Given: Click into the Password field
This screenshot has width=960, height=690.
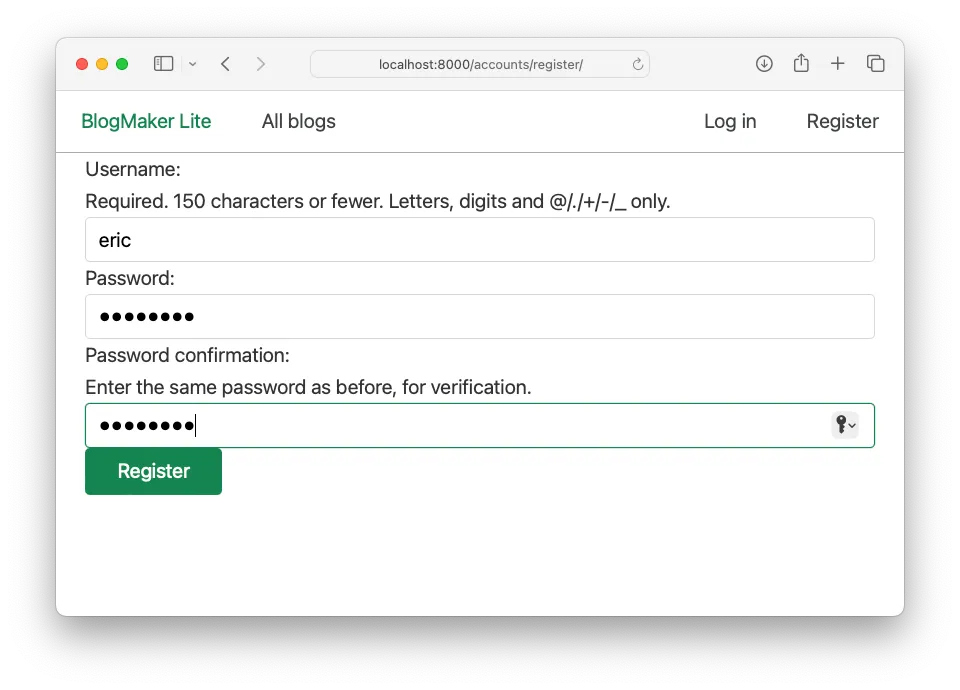Looking at the screenshot, I should pyautogui.click(x=480, y=317).
